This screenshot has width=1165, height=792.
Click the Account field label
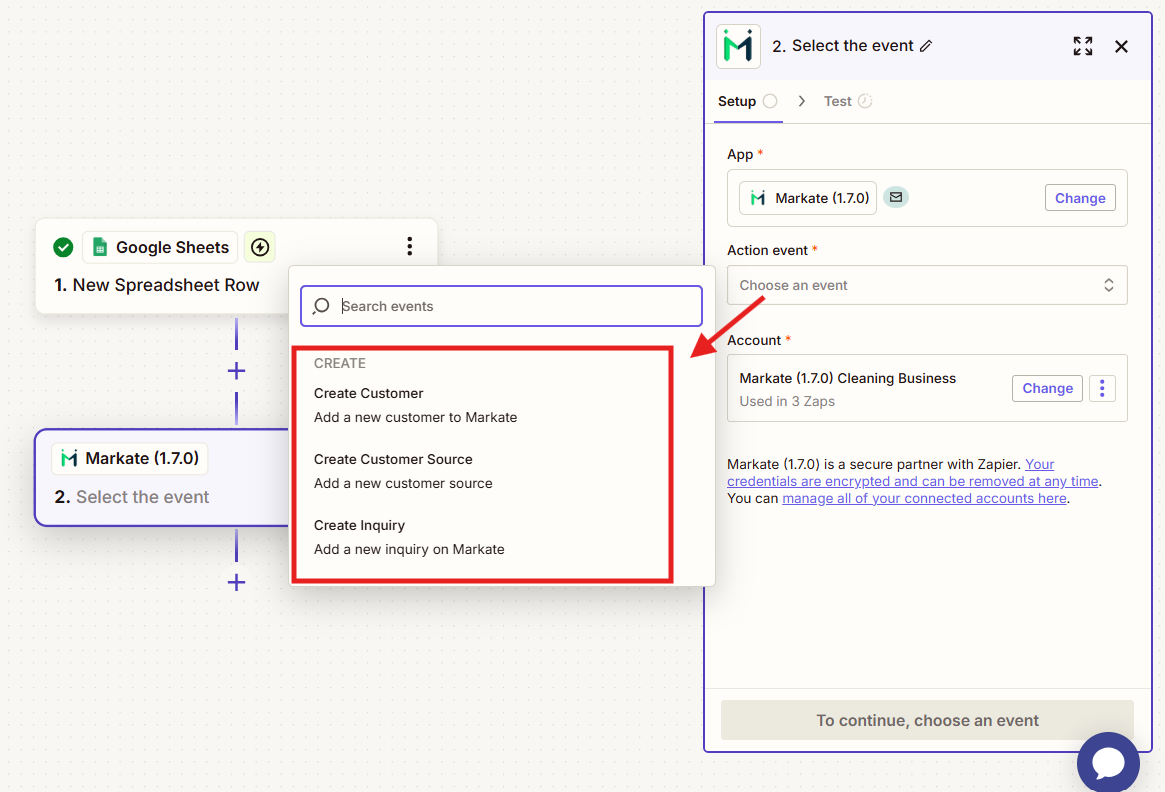(753, 340)
